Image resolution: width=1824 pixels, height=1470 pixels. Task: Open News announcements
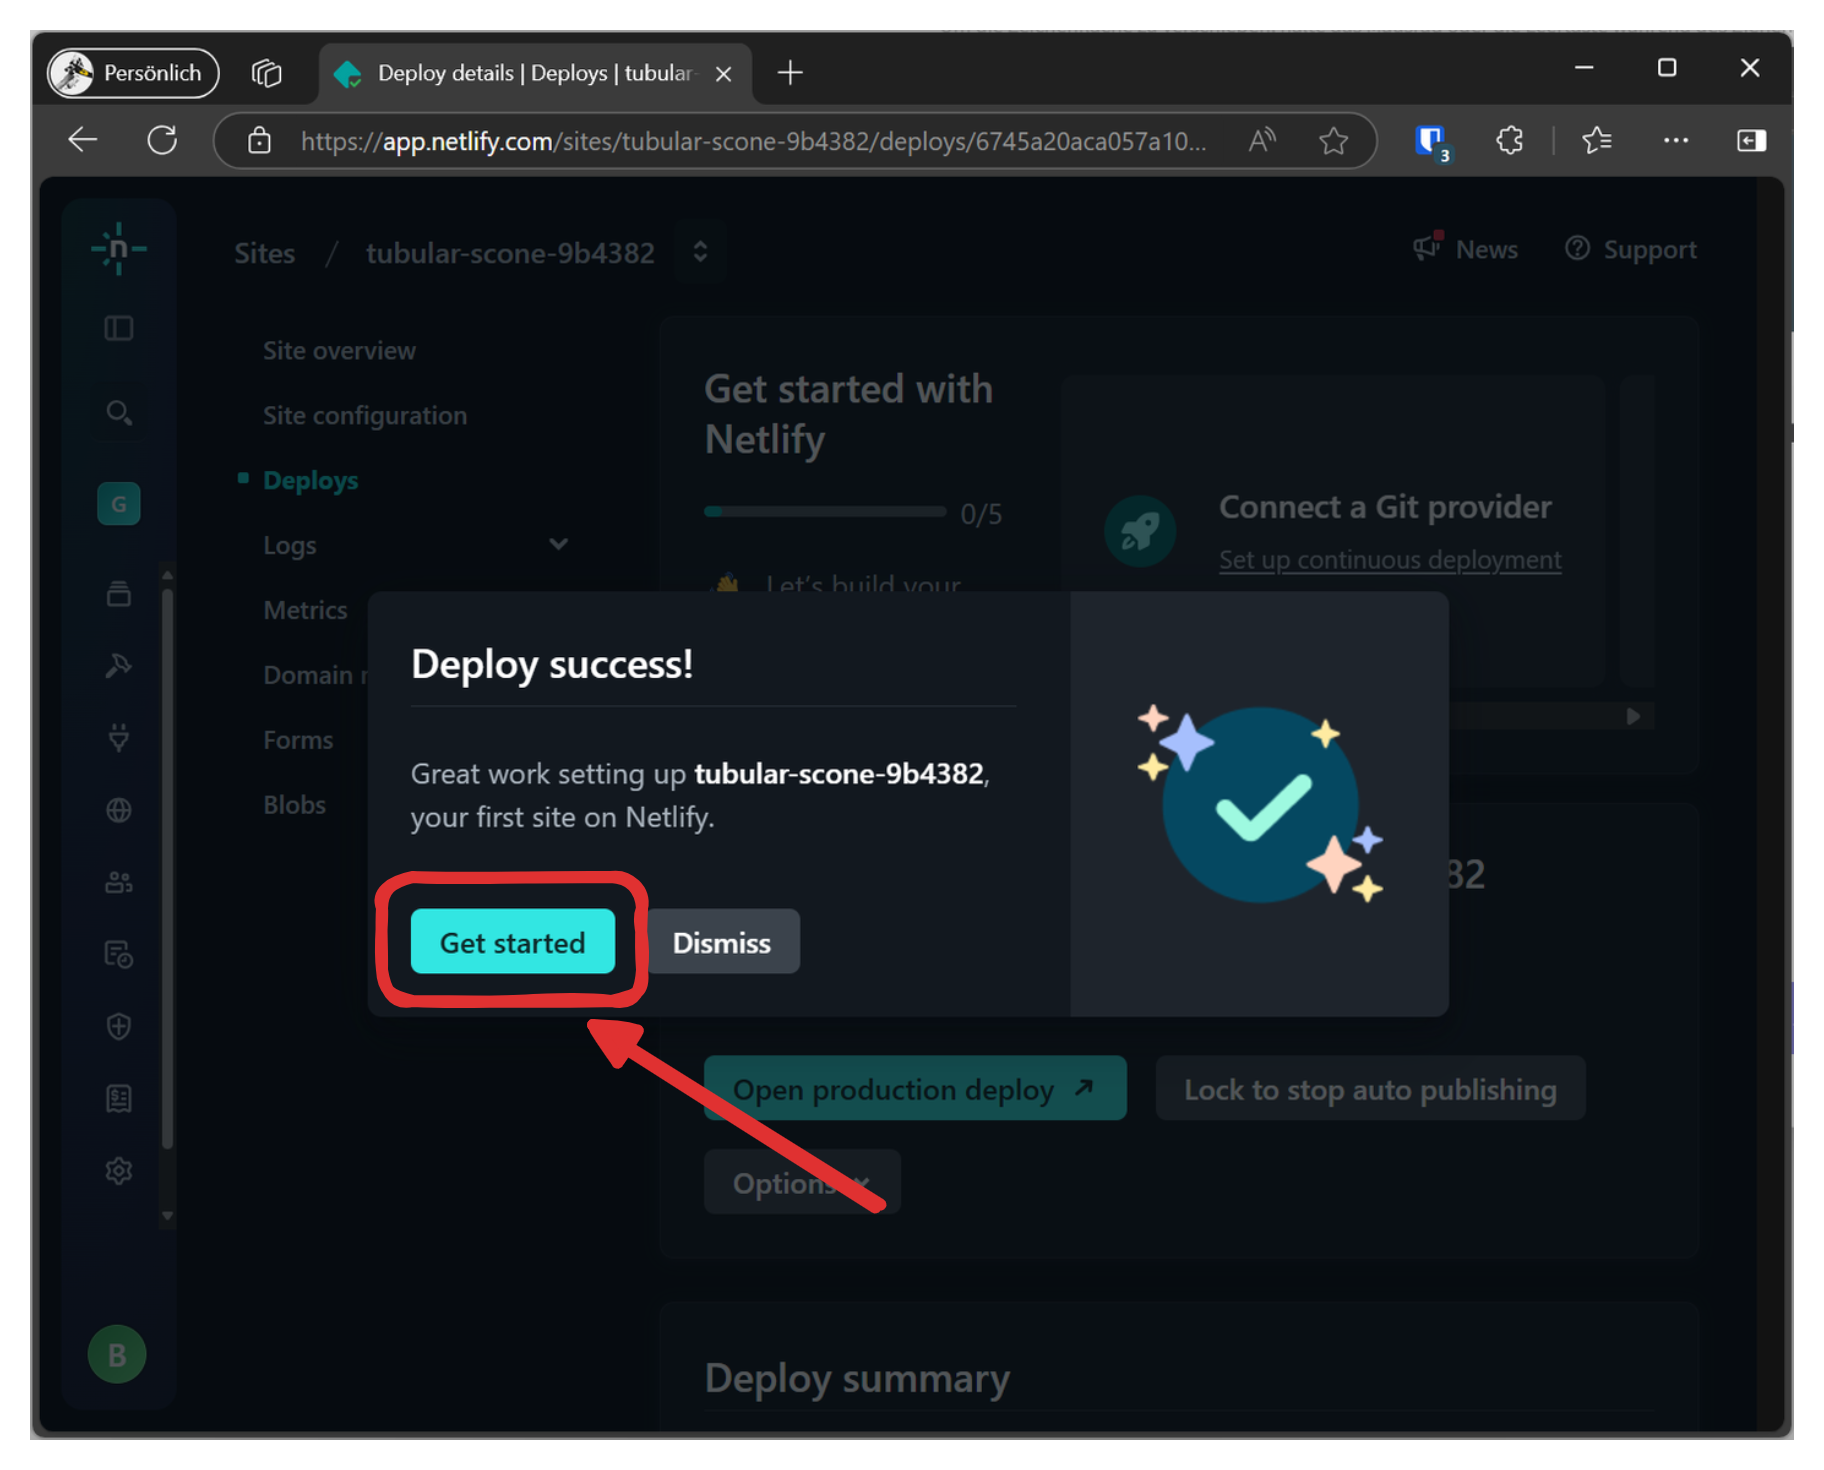[x=1465, y=249]
